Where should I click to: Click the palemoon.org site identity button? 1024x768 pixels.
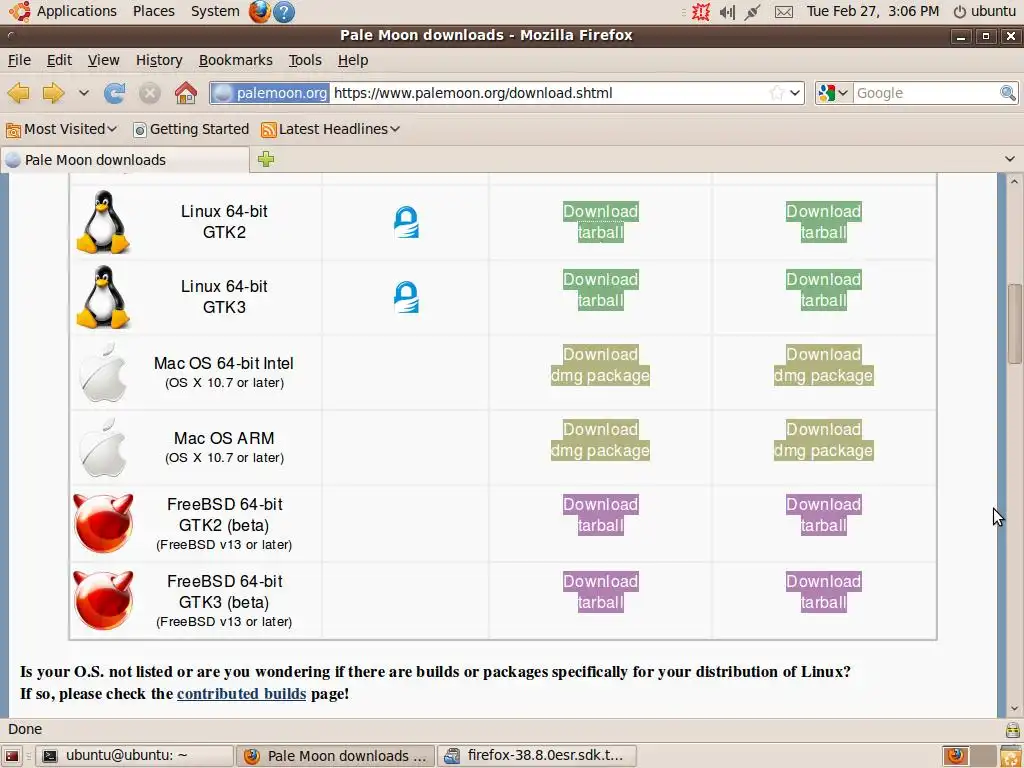270,93
